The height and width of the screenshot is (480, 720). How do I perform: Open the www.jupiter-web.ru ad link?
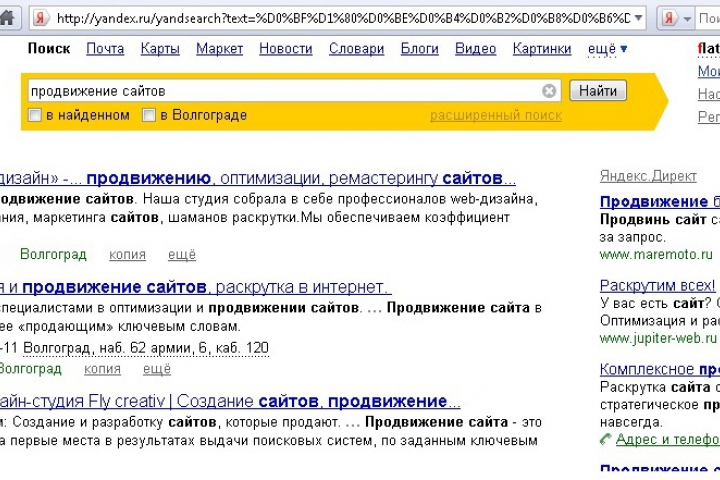click(x=658, y=339)
